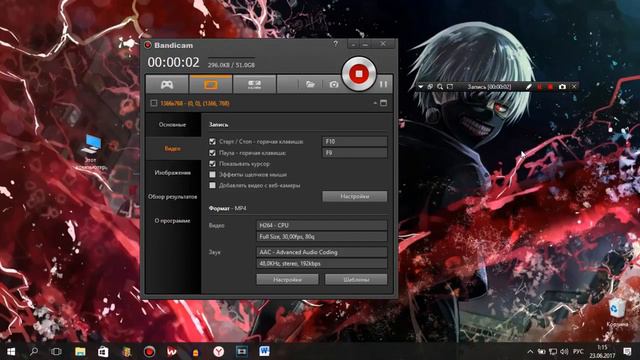
Task: Open the О программе tab
Action: pos(173,220)
